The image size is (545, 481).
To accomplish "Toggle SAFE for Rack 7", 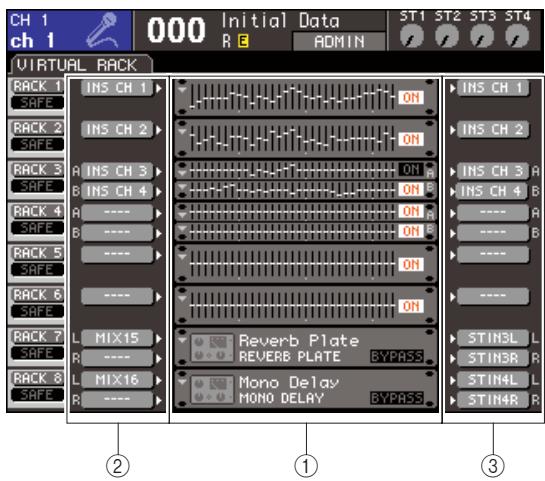I will pyautogui.click(x=37, y=353).
